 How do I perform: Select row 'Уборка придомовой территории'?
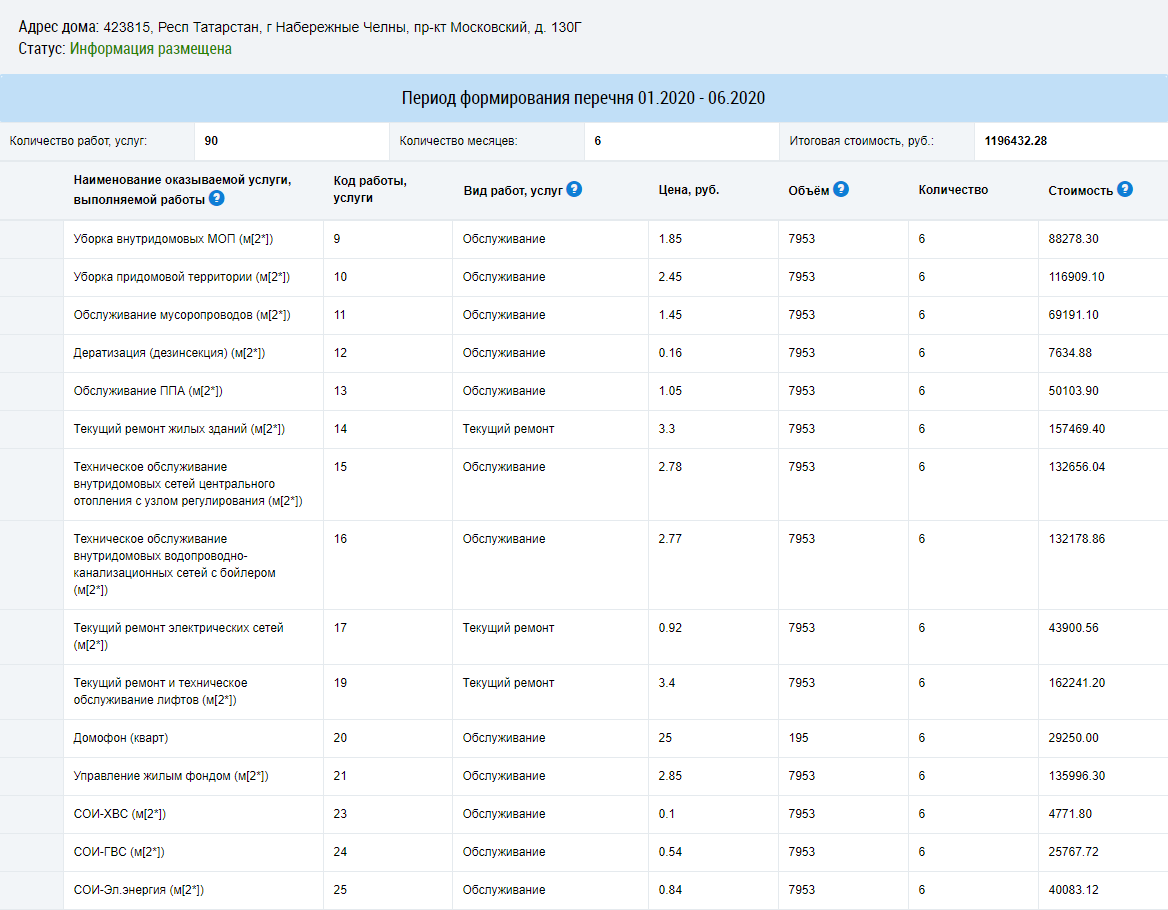tap(584, 277)
